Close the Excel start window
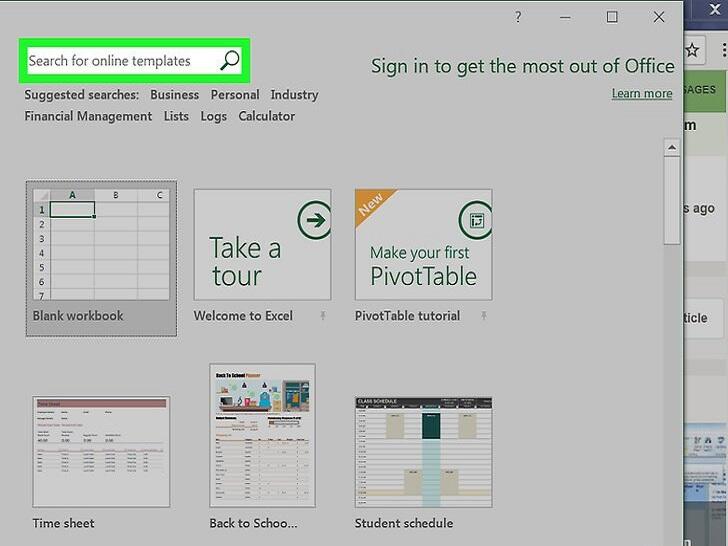The width and height of the screenshot is (728, 546). pos(659,17)
